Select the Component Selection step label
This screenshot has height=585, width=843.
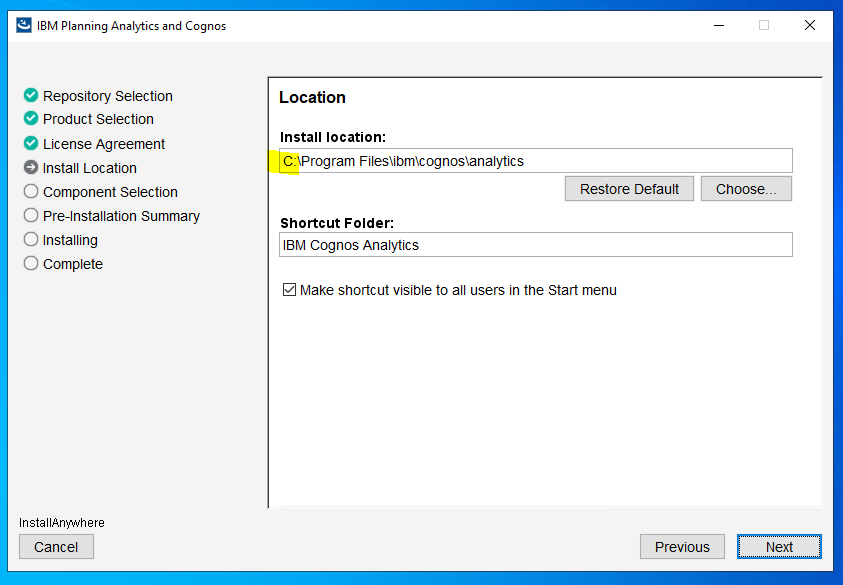(110, 192)
